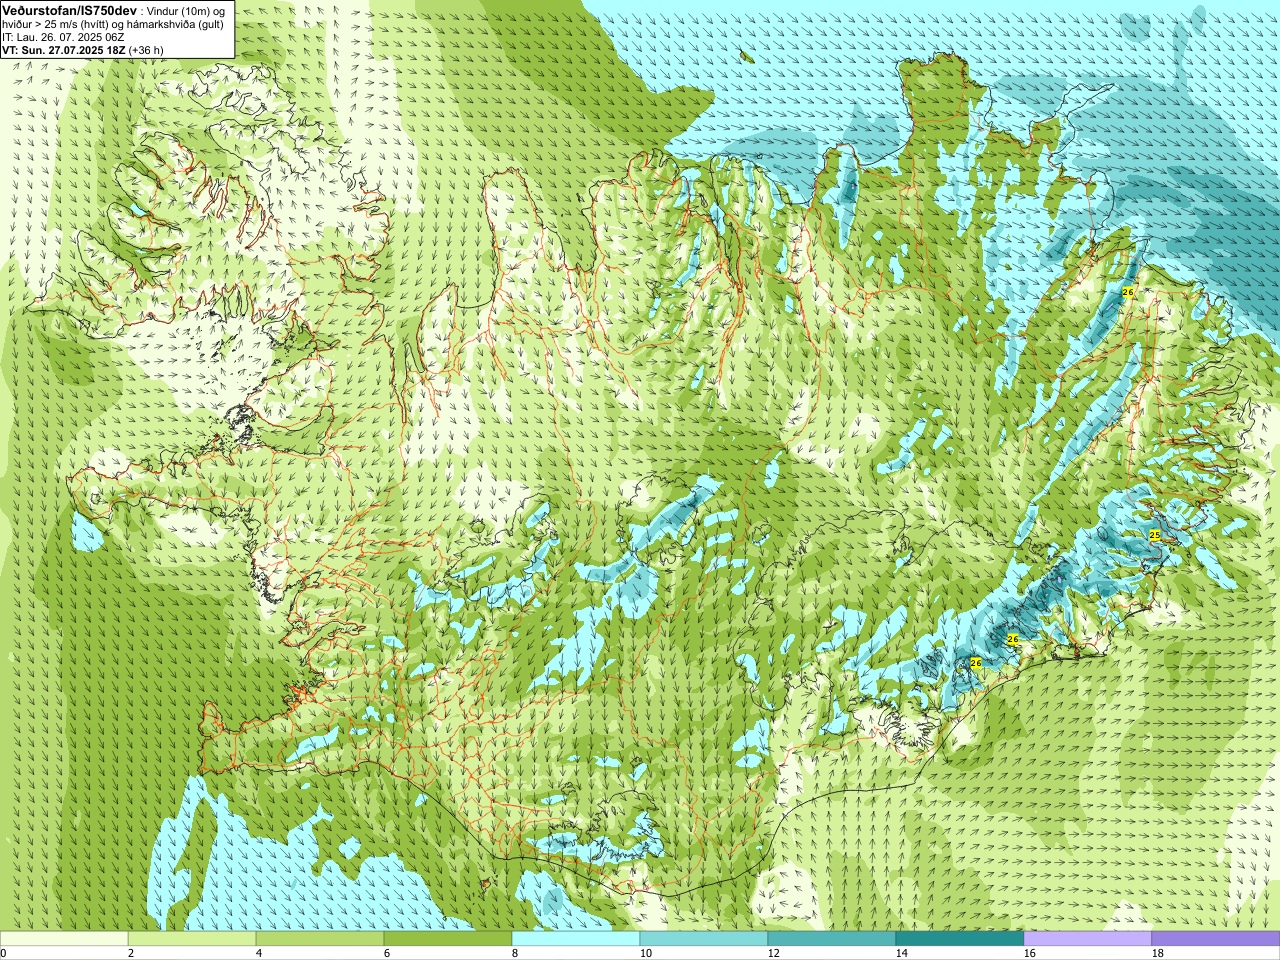Select the light cyan 8–10 m/s legend swatch
Image resolution: width=1280 pixels, height=960 pixels.
coord(576,939)
